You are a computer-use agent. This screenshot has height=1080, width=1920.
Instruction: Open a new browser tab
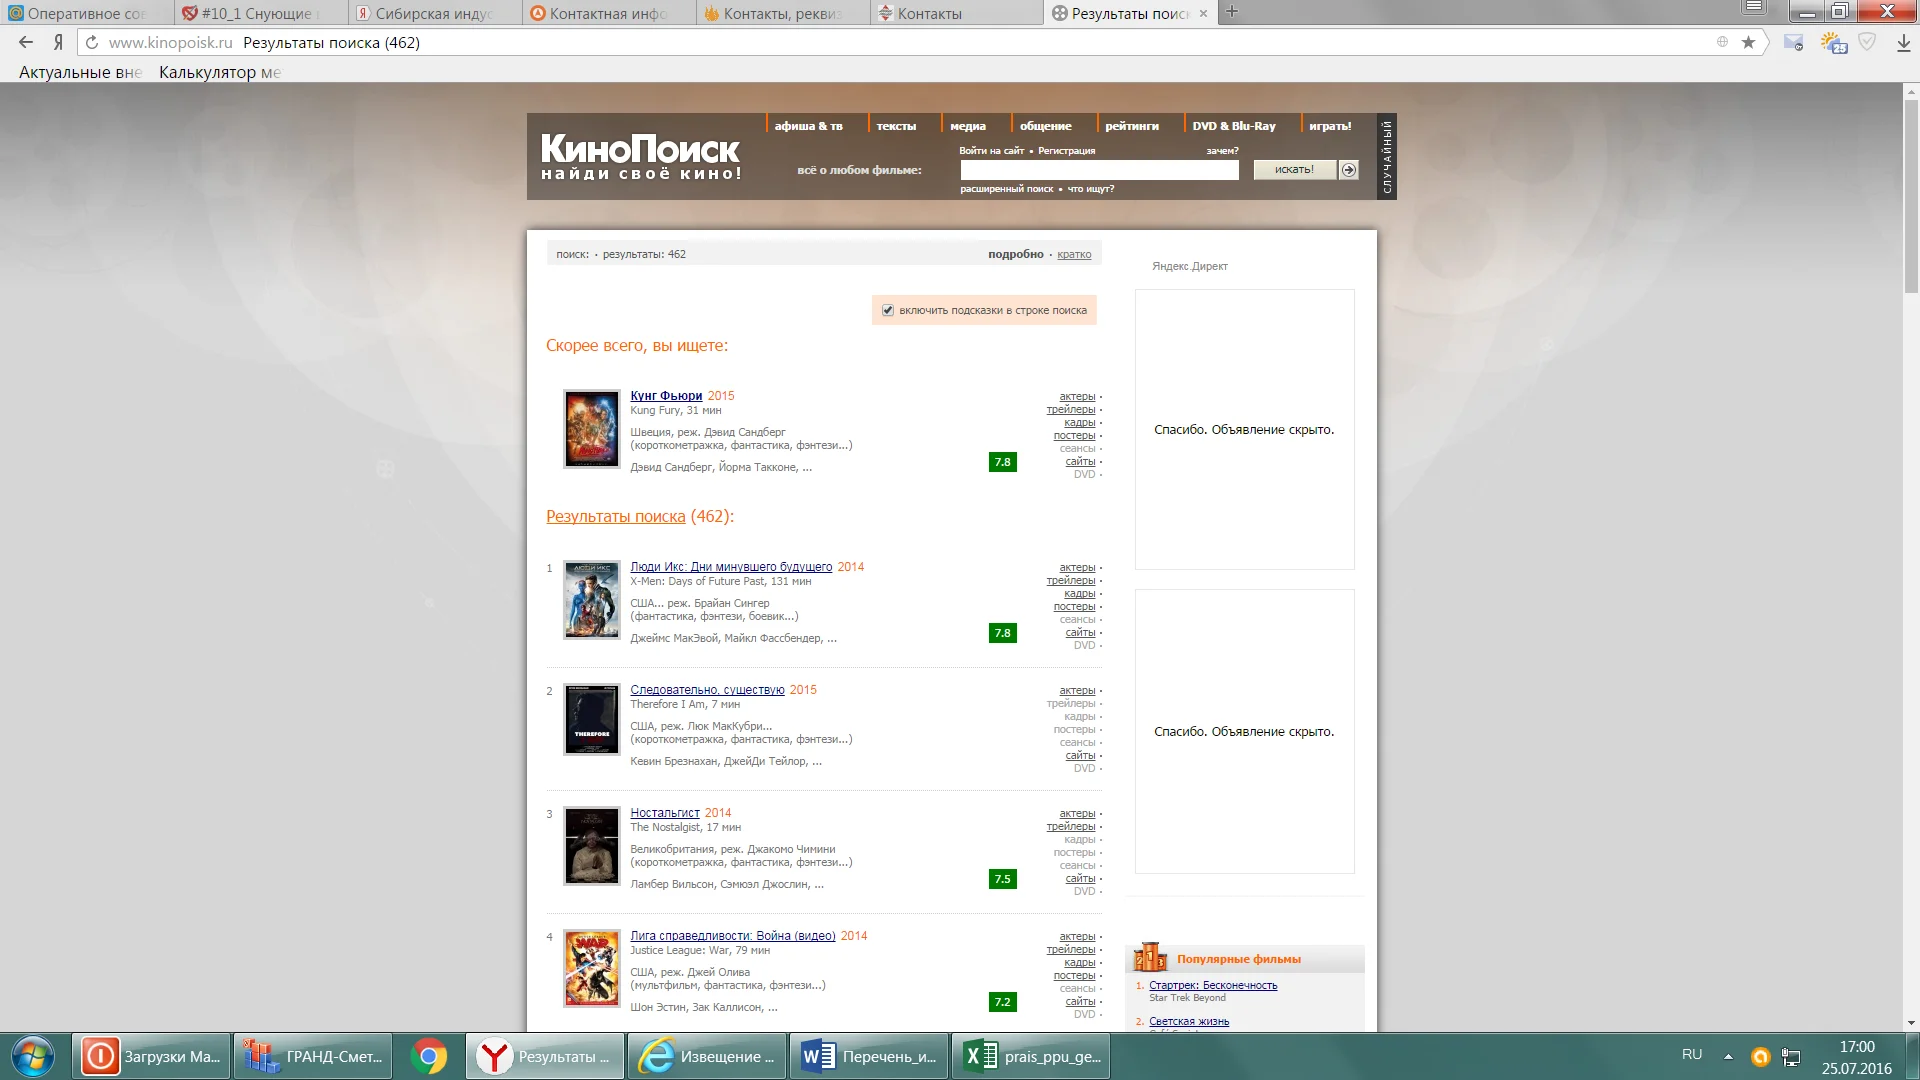click(1232, 12)
